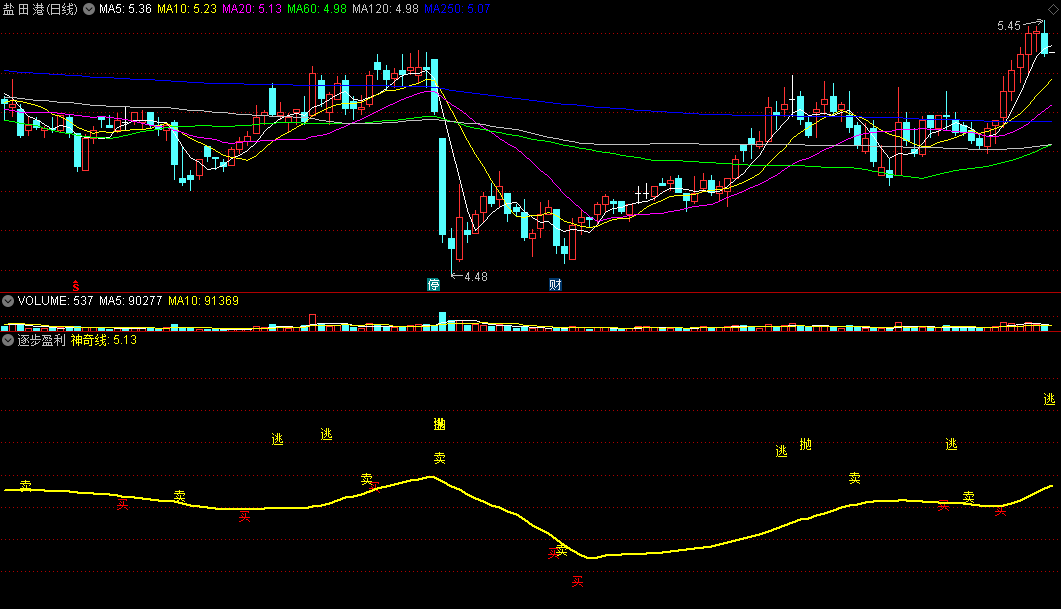This screenshot has width=1061, height=609.
Task: Select the MA20: 5.13 label
Action: (252, 9)
